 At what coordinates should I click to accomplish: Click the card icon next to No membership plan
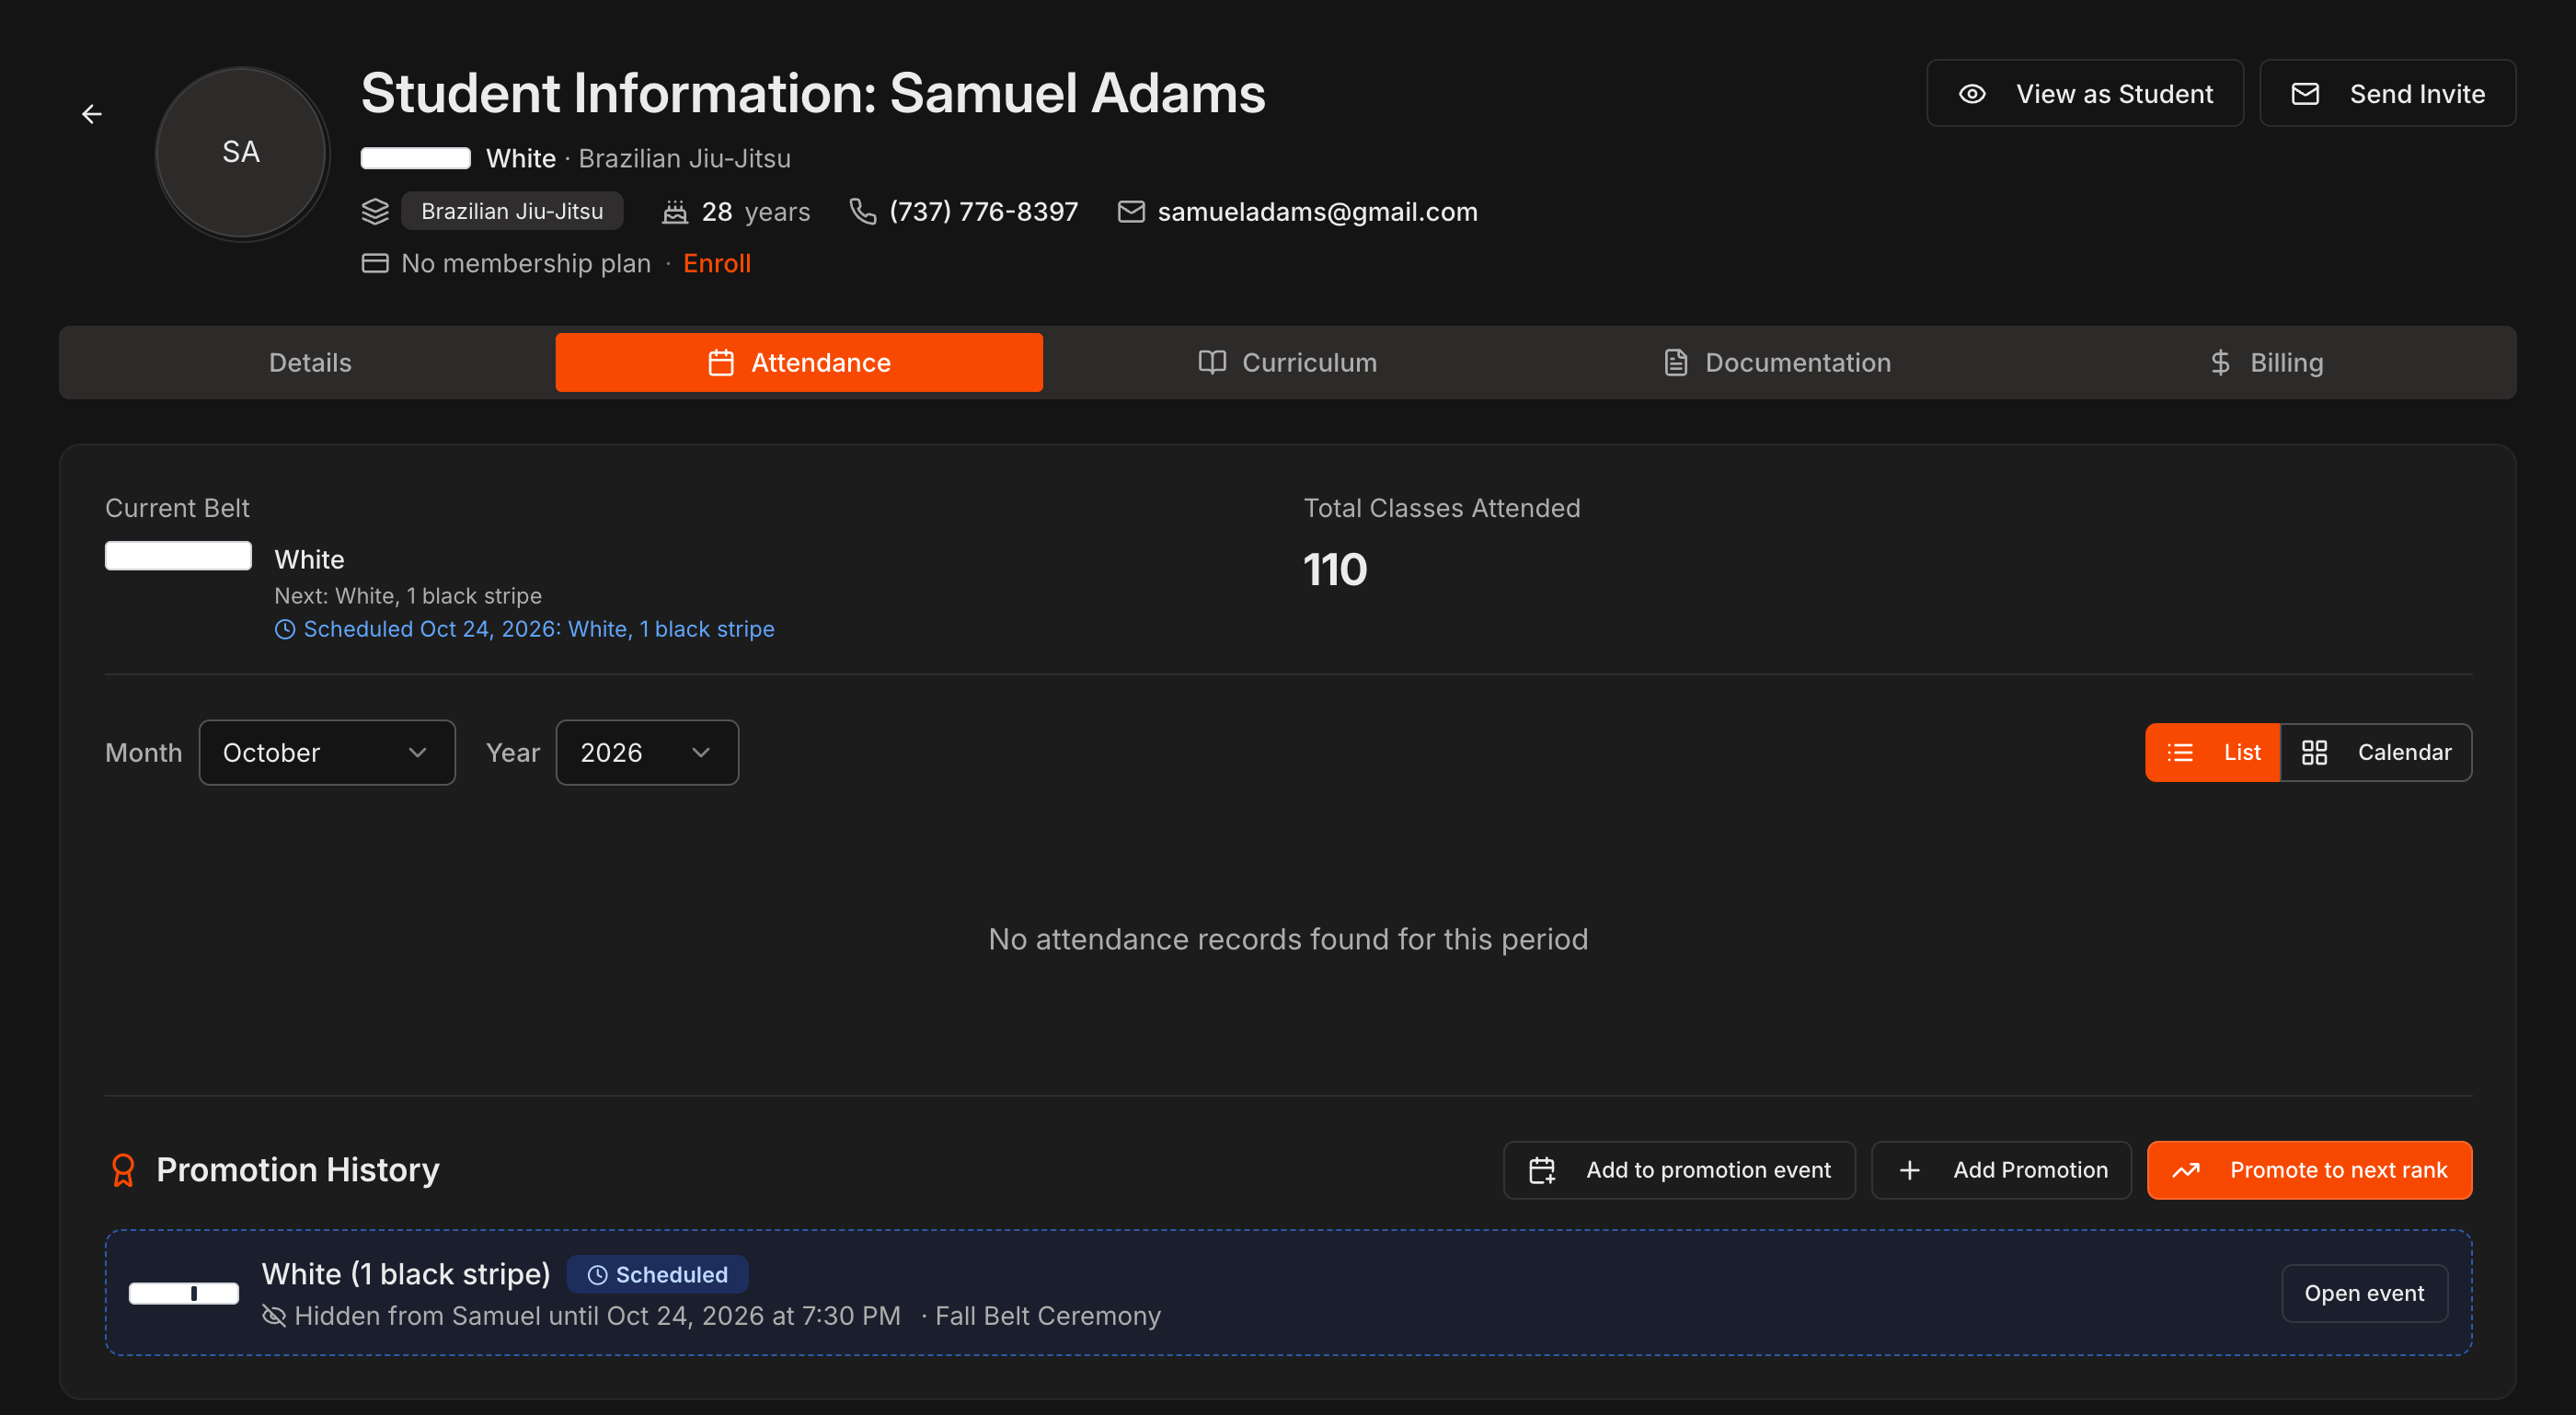tap(375, 263)
